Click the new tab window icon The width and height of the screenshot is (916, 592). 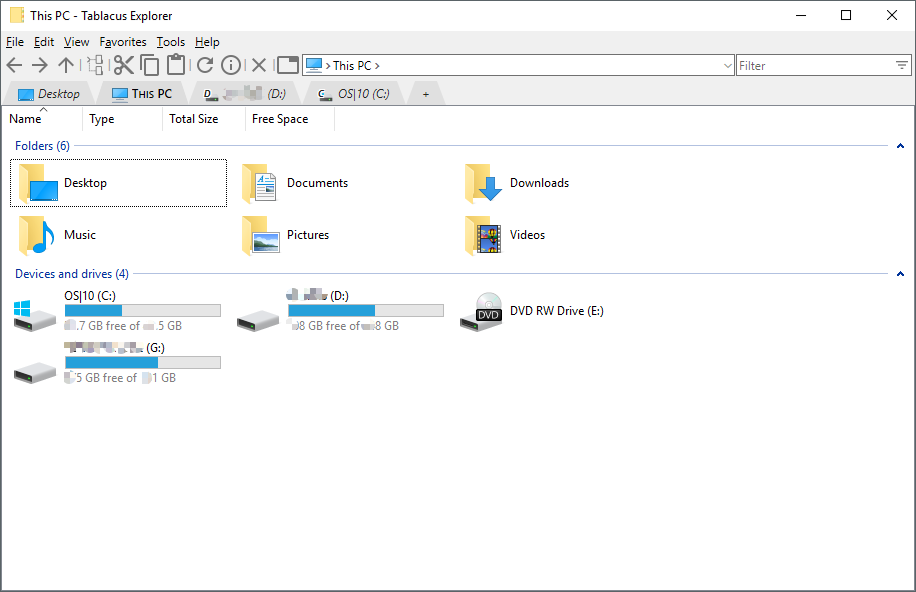coord(287,65)
